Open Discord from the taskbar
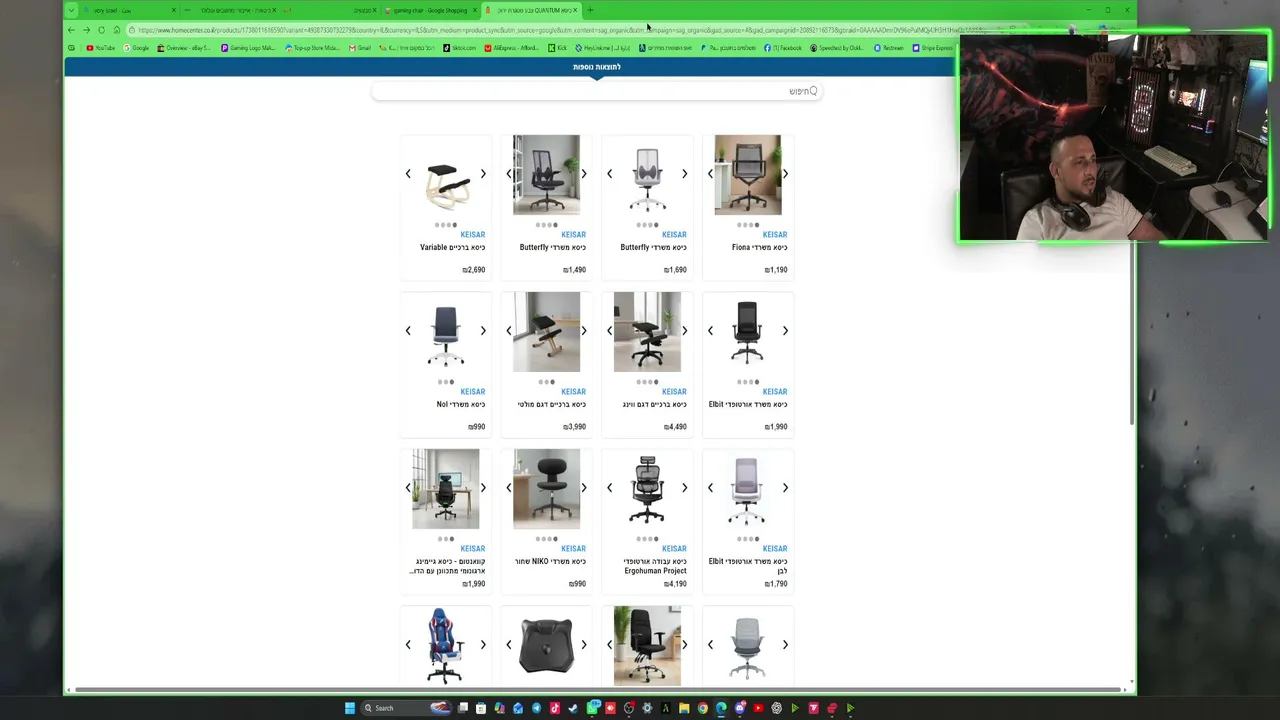 (739, 708)
